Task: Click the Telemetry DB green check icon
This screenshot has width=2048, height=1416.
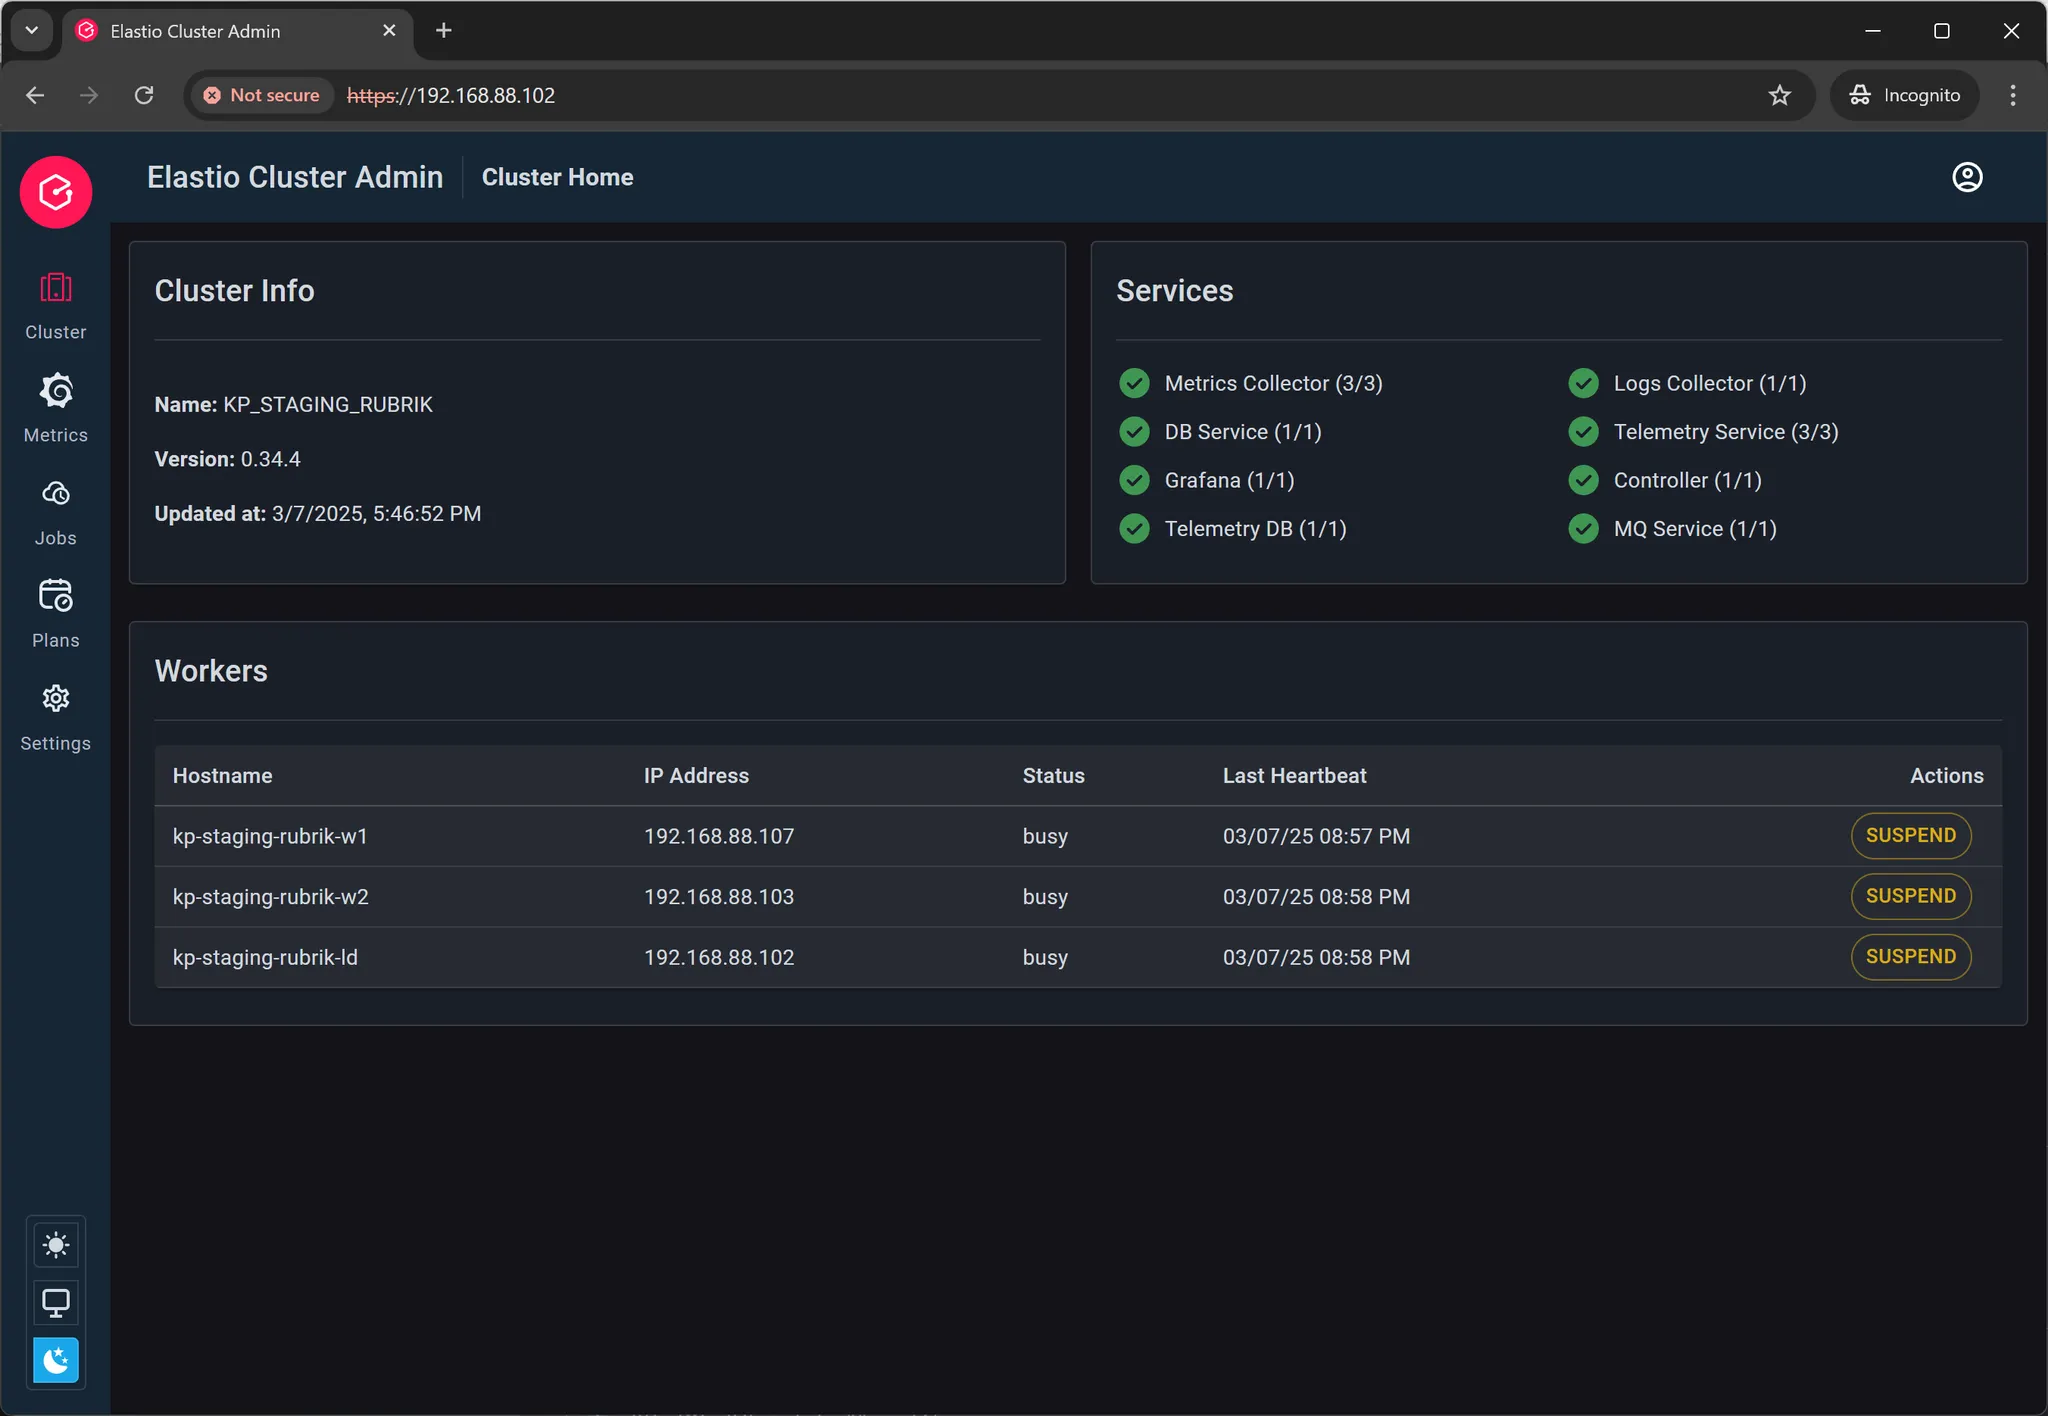Action: point(1134,528)
